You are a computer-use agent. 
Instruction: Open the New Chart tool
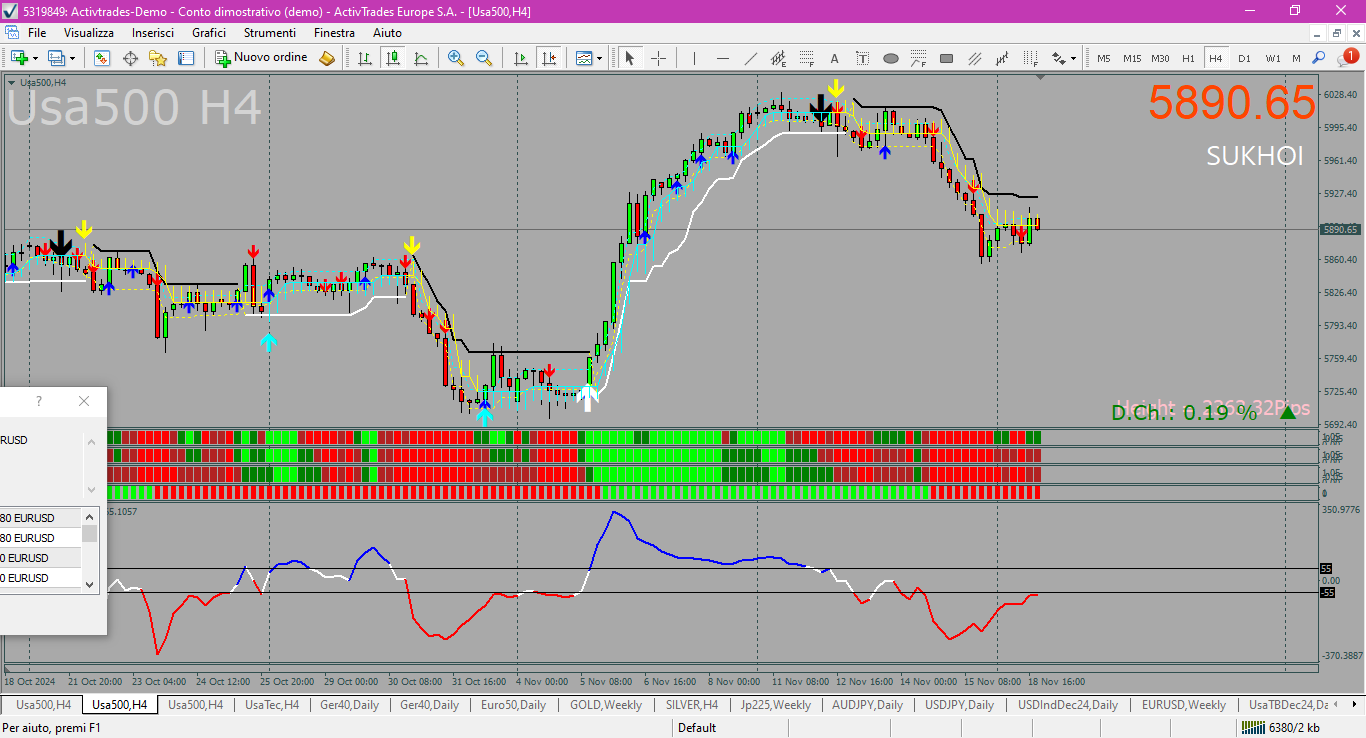pyautogui.click(x=19, y=58)
